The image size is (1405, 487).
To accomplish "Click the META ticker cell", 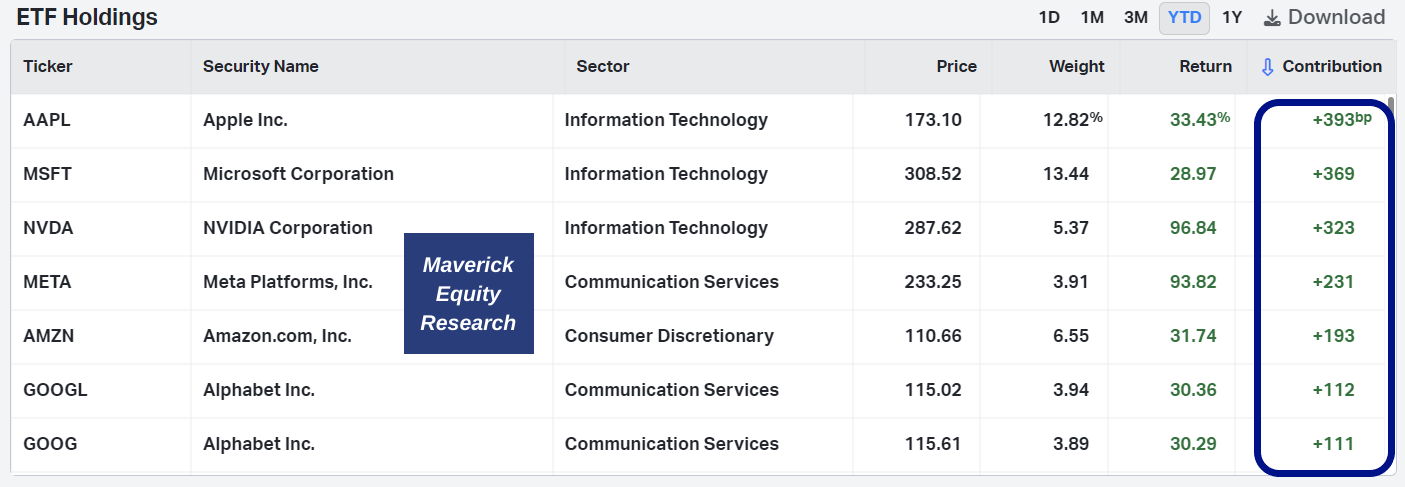I will (x=47, y=282).
